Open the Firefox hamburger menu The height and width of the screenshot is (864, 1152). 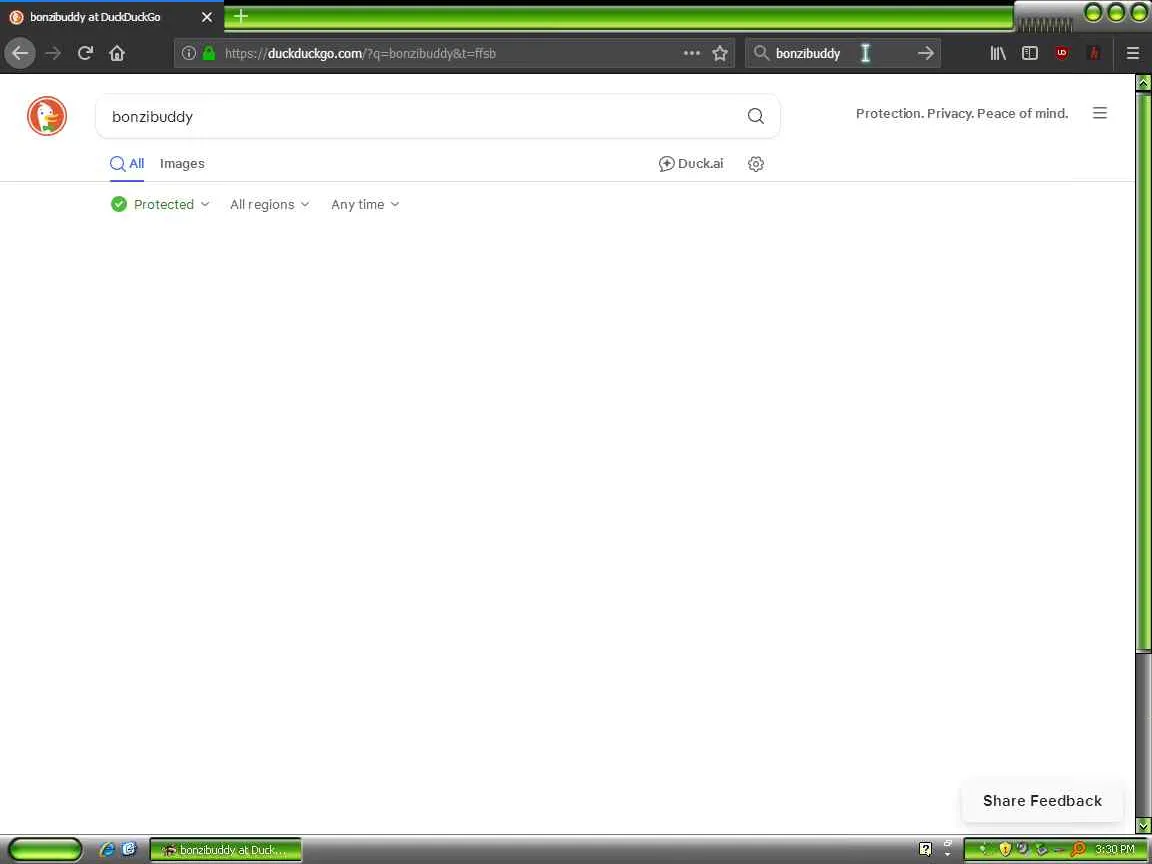point(1133,53)
